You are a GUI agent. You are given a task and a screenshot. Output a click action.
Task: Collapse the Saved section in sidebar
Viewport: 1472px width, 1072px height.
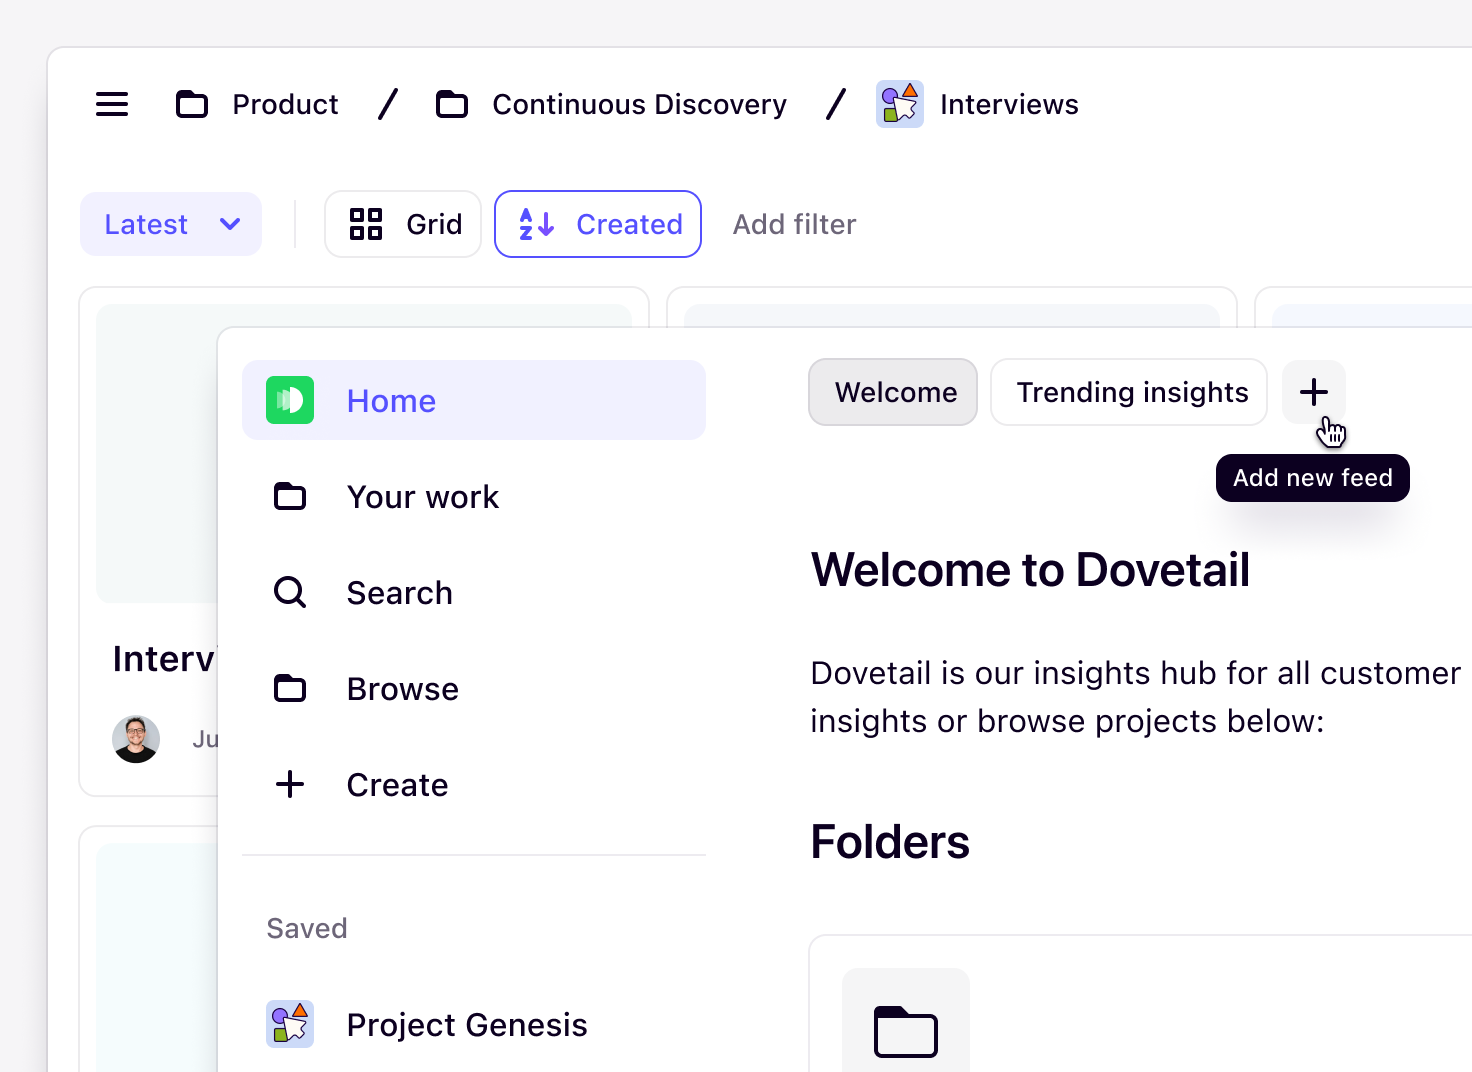pyautogui.click(x=307, y=928)
